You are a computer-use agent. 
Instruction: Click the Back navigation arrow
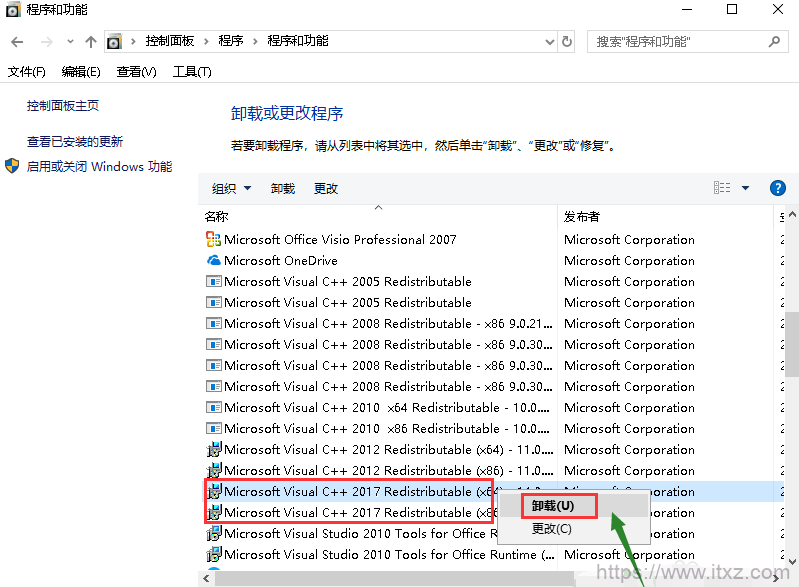pyautogui.click(x=17, y=42)
